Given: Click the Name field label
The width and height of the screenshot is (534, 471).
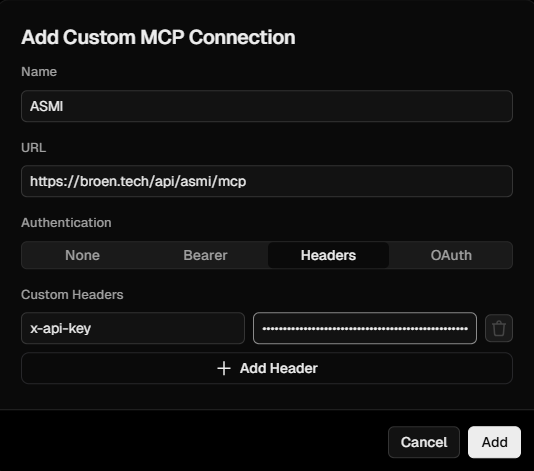Looking at the screenshot, I should [39, 72].
